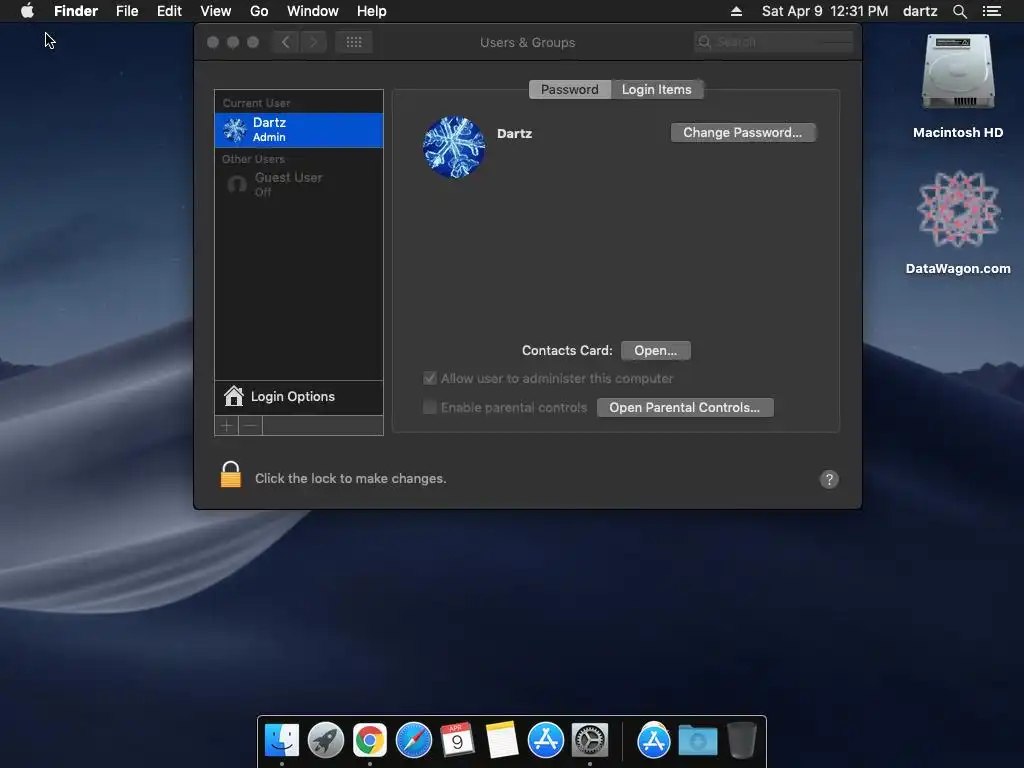Go back with the left chevron button
This screenshot has height=768, width=1024.
(x=285, y=42)
